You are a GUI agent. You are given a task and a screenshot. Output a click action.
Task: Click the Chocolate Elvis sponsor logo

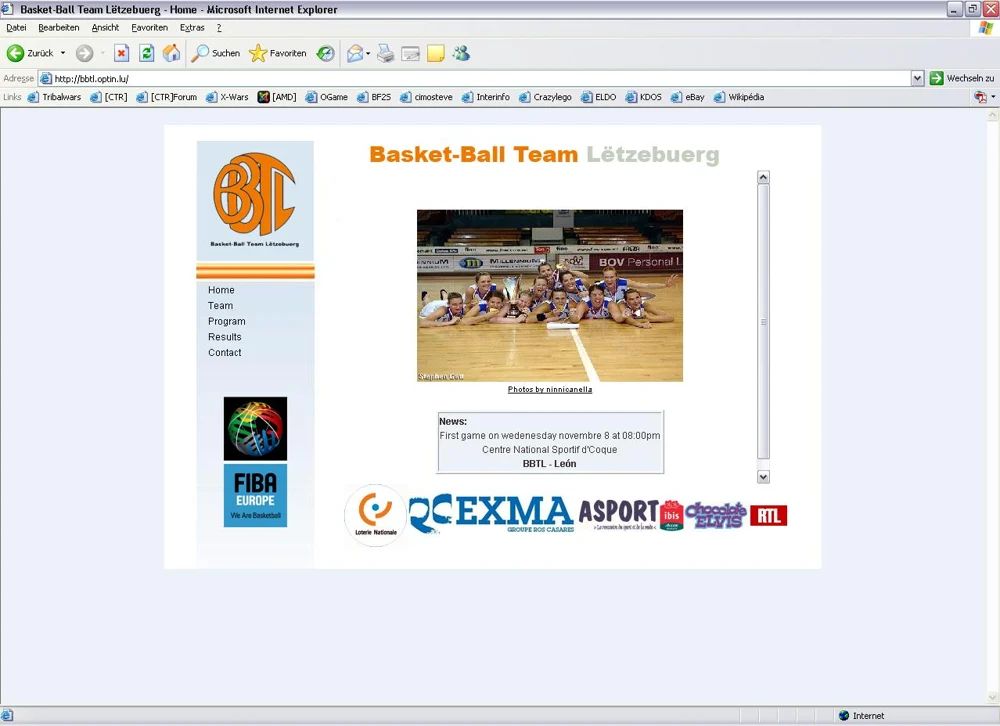[716, 515]
